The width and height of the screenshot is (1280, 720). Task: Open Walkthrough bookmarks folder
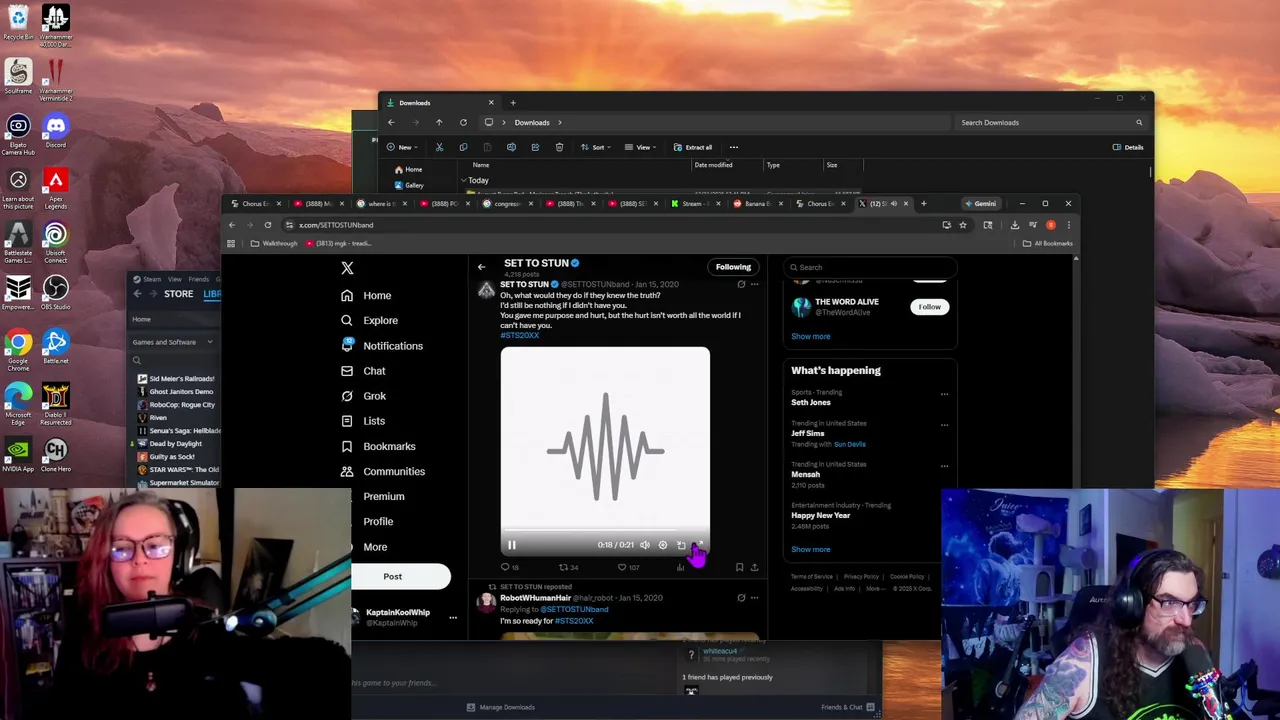274,243
